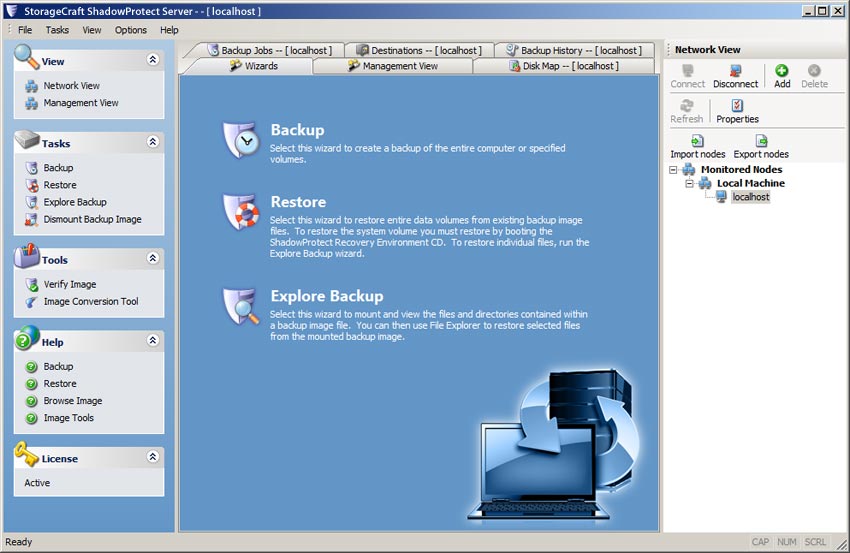Screen dimensions: 850x553
Task: Click the Browse Image help icon
Action: [31, 401]
